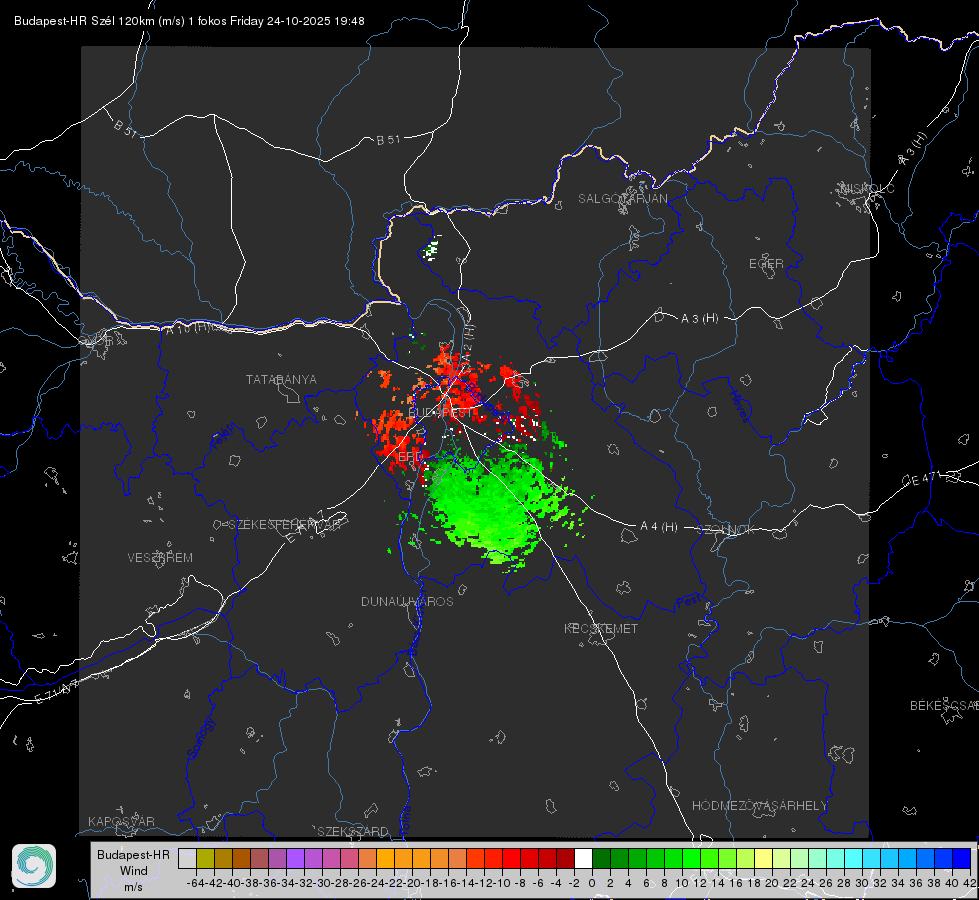Click the SZEKSZÁRD city label
979x900 pixels.
click(x=353, y=831)
